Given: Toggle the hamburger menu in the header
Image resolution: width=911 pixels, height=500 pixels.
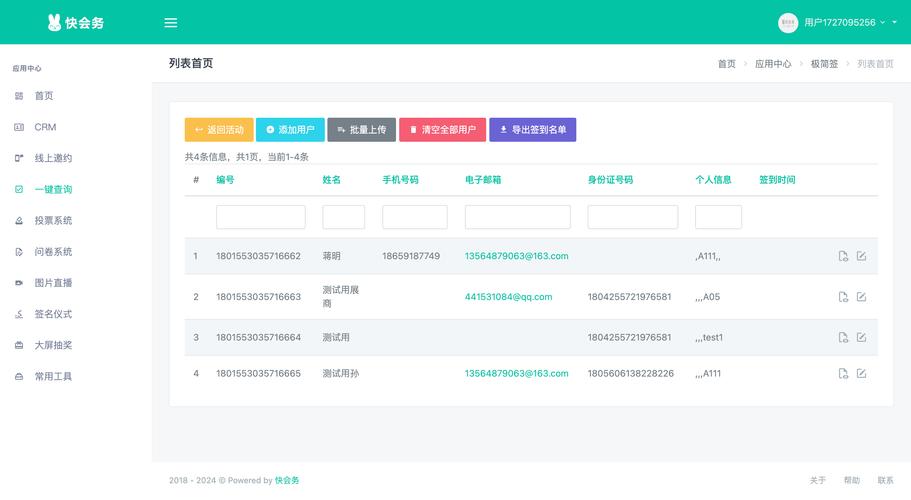Looking at the screenshot, I should click(171, 23).
